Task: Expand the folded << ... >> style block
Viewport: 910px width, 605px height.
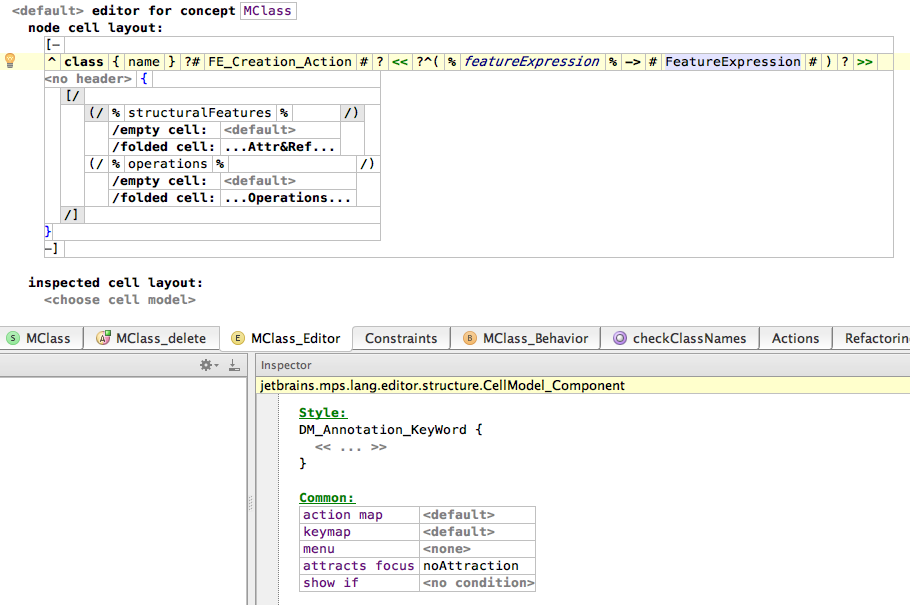Action: (x=350, y=447)
